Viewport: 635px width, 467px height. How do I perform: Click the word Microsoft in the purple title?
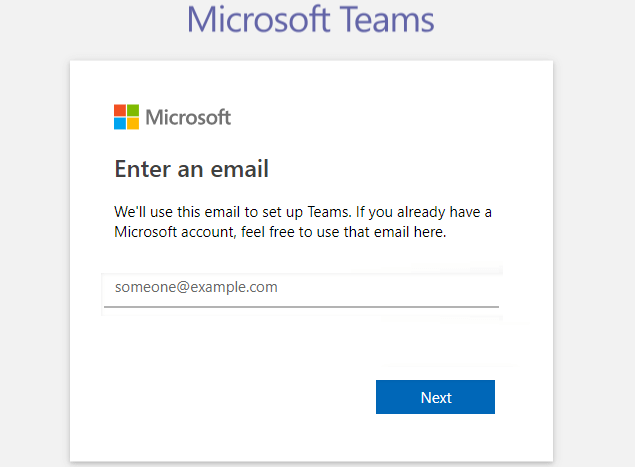click(258, 19)
